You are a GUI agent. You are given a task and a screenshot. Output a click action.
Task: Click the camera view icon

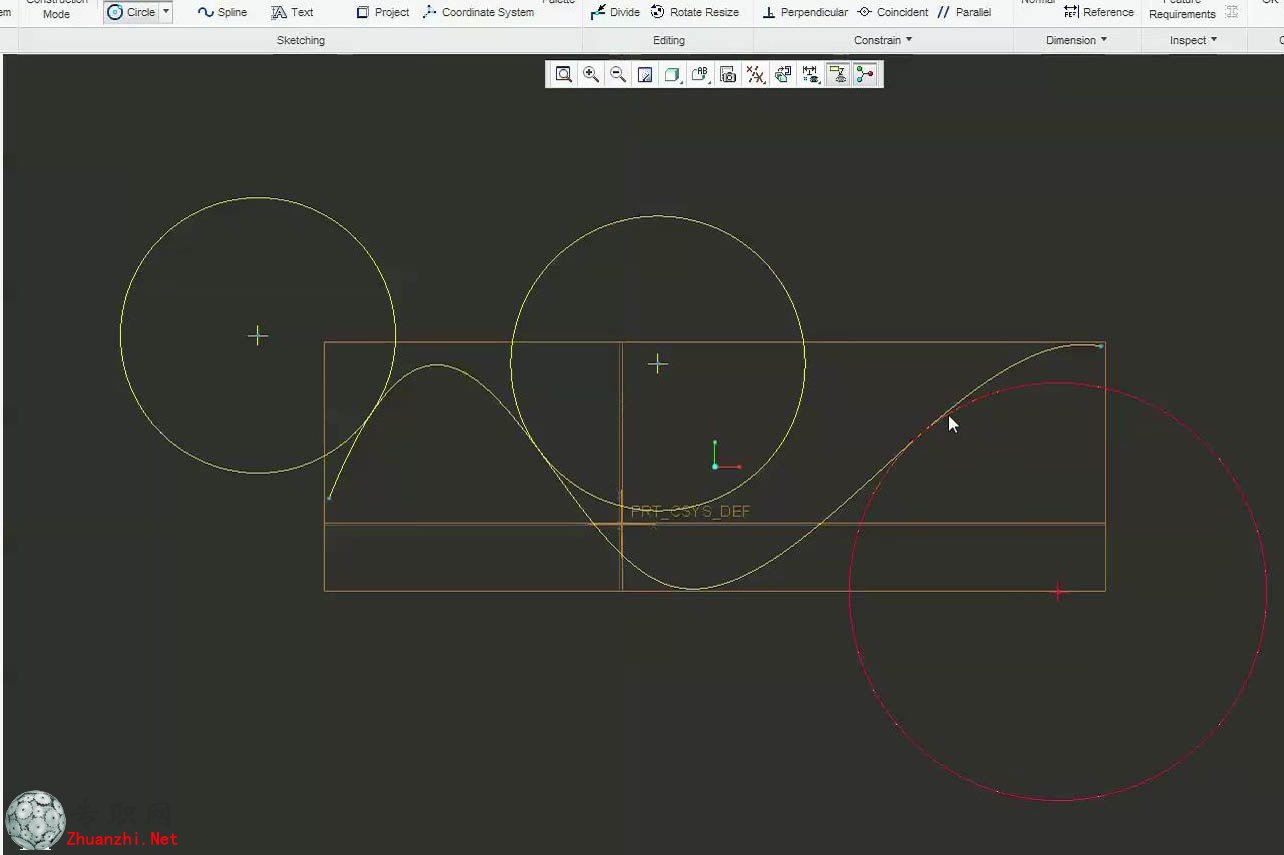coord(728,74)
